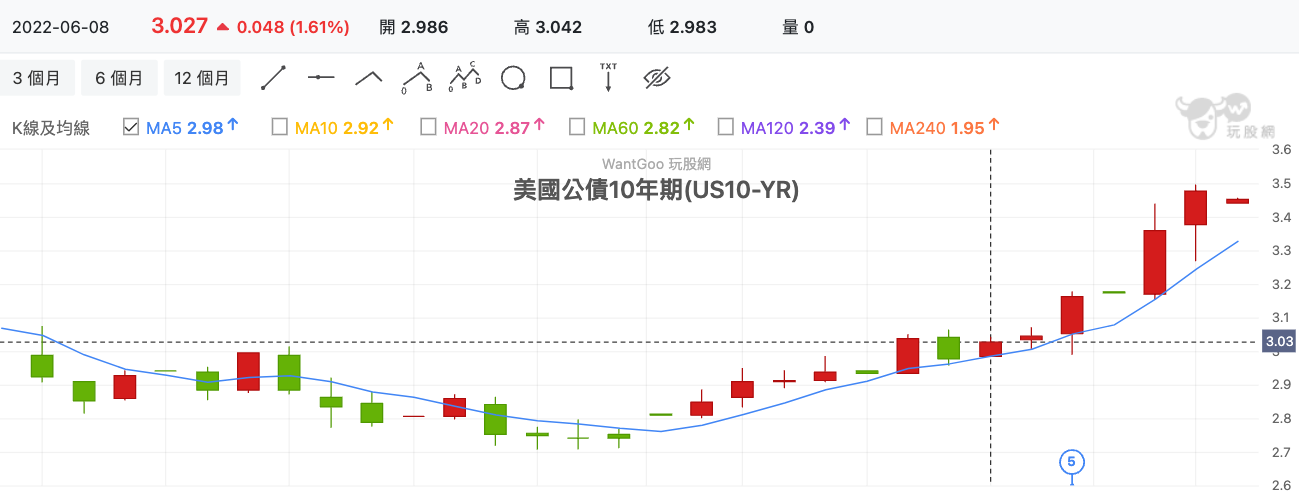Select the TXT text annotation tool
The width and height of the screenshot is (1299, 493).
608,78
